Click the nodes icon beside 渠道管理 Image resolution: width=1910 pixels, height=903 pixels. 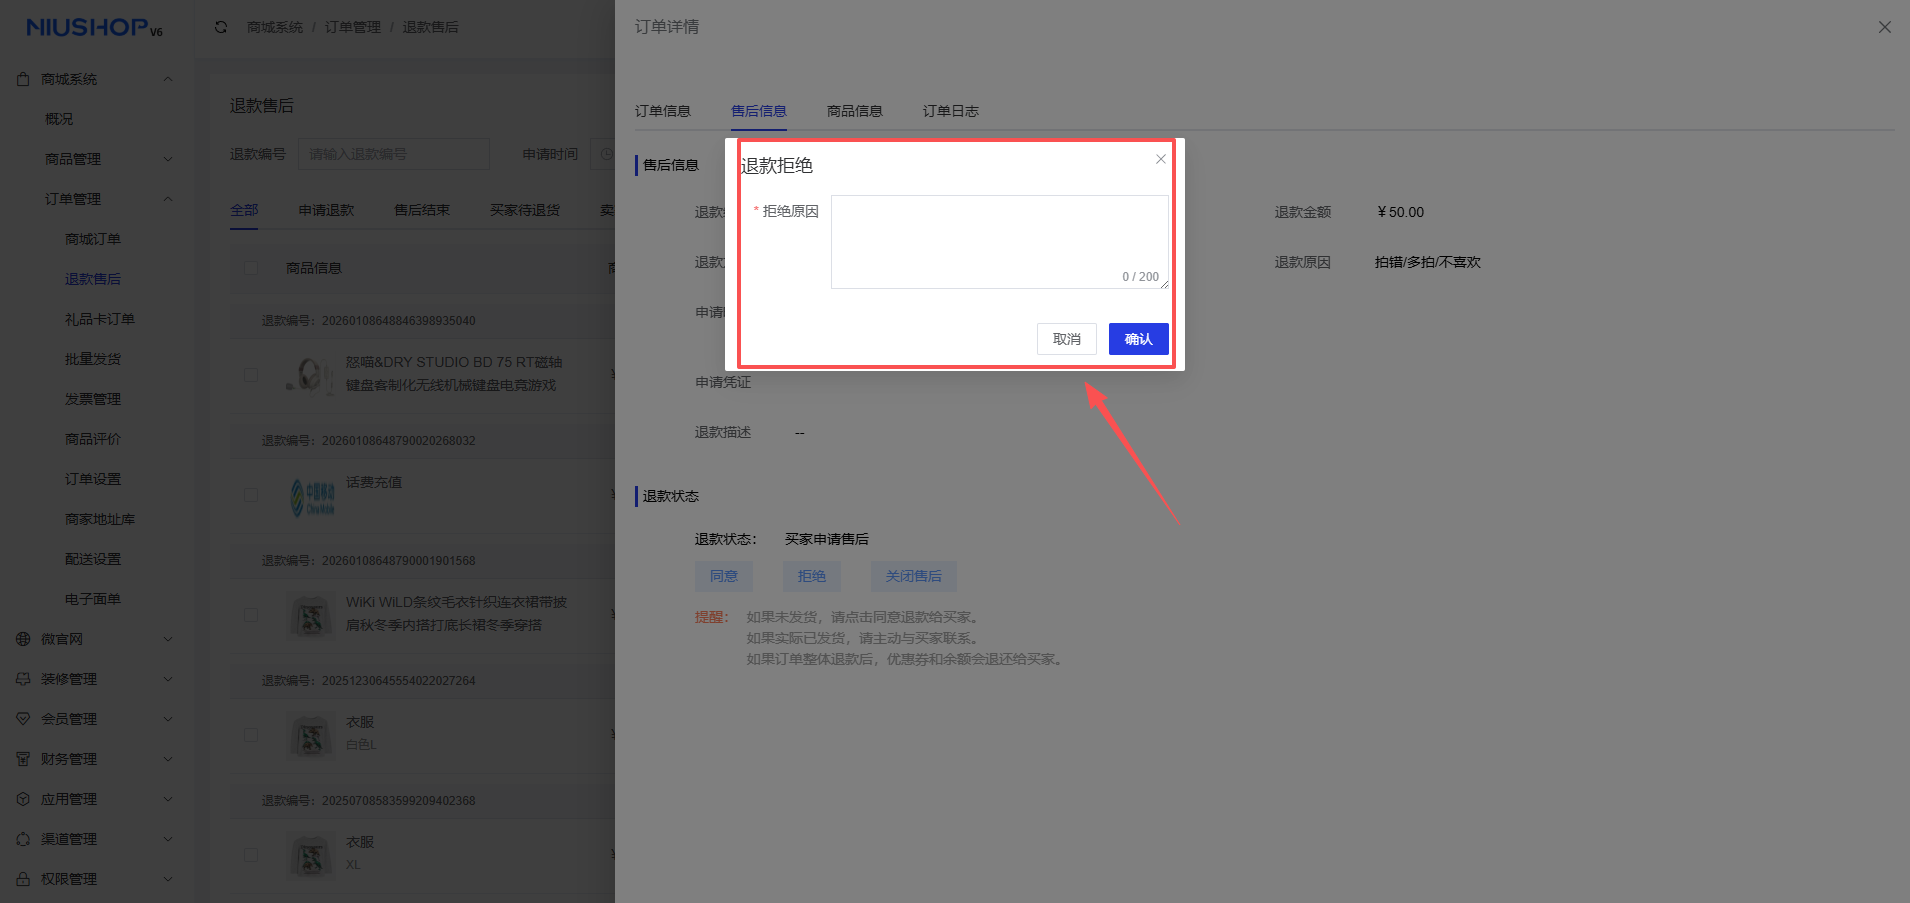point(23,838)
